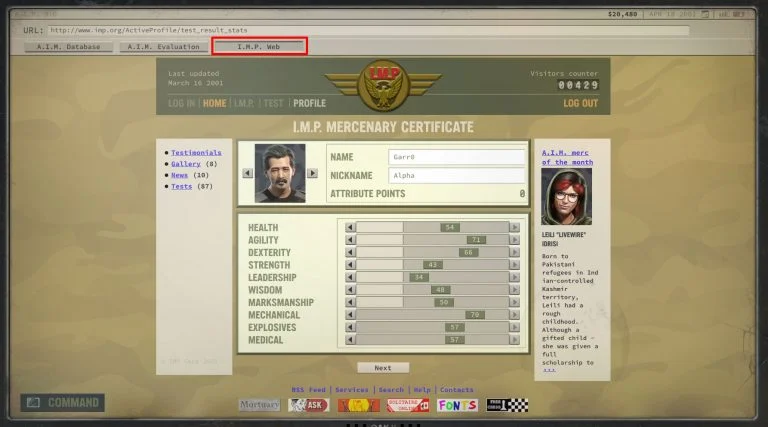The height and width of the screenshot is (427, 768).
Task: Open RSS Feed footer link
Action: [x=309, y=390]
